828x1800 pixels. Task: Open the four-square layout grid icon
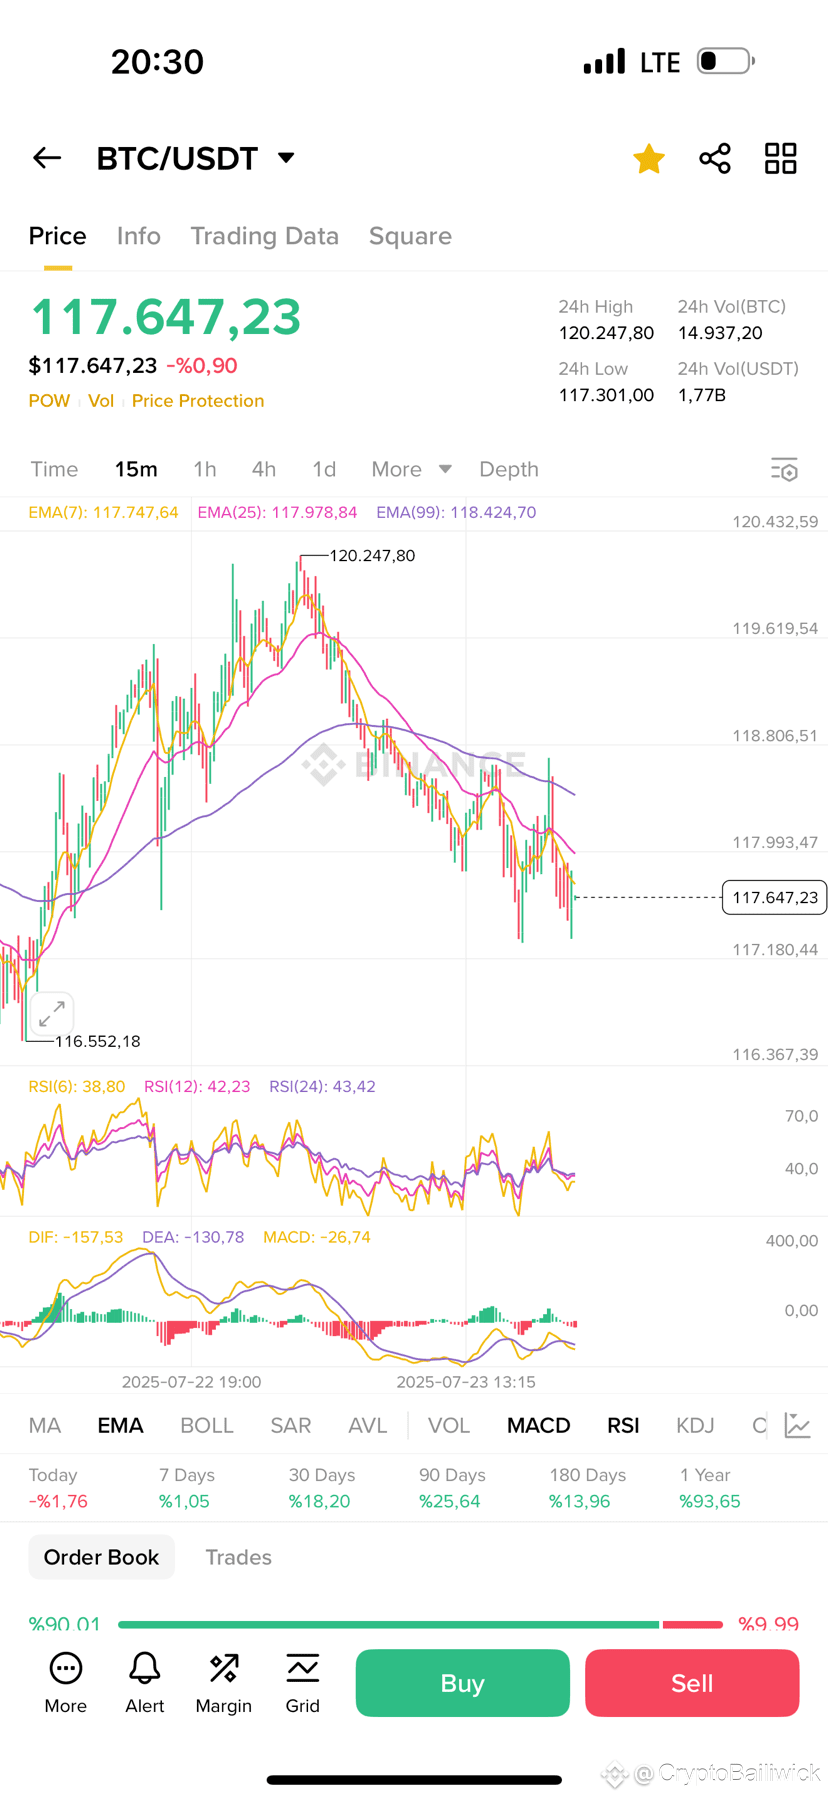(781, 158)
